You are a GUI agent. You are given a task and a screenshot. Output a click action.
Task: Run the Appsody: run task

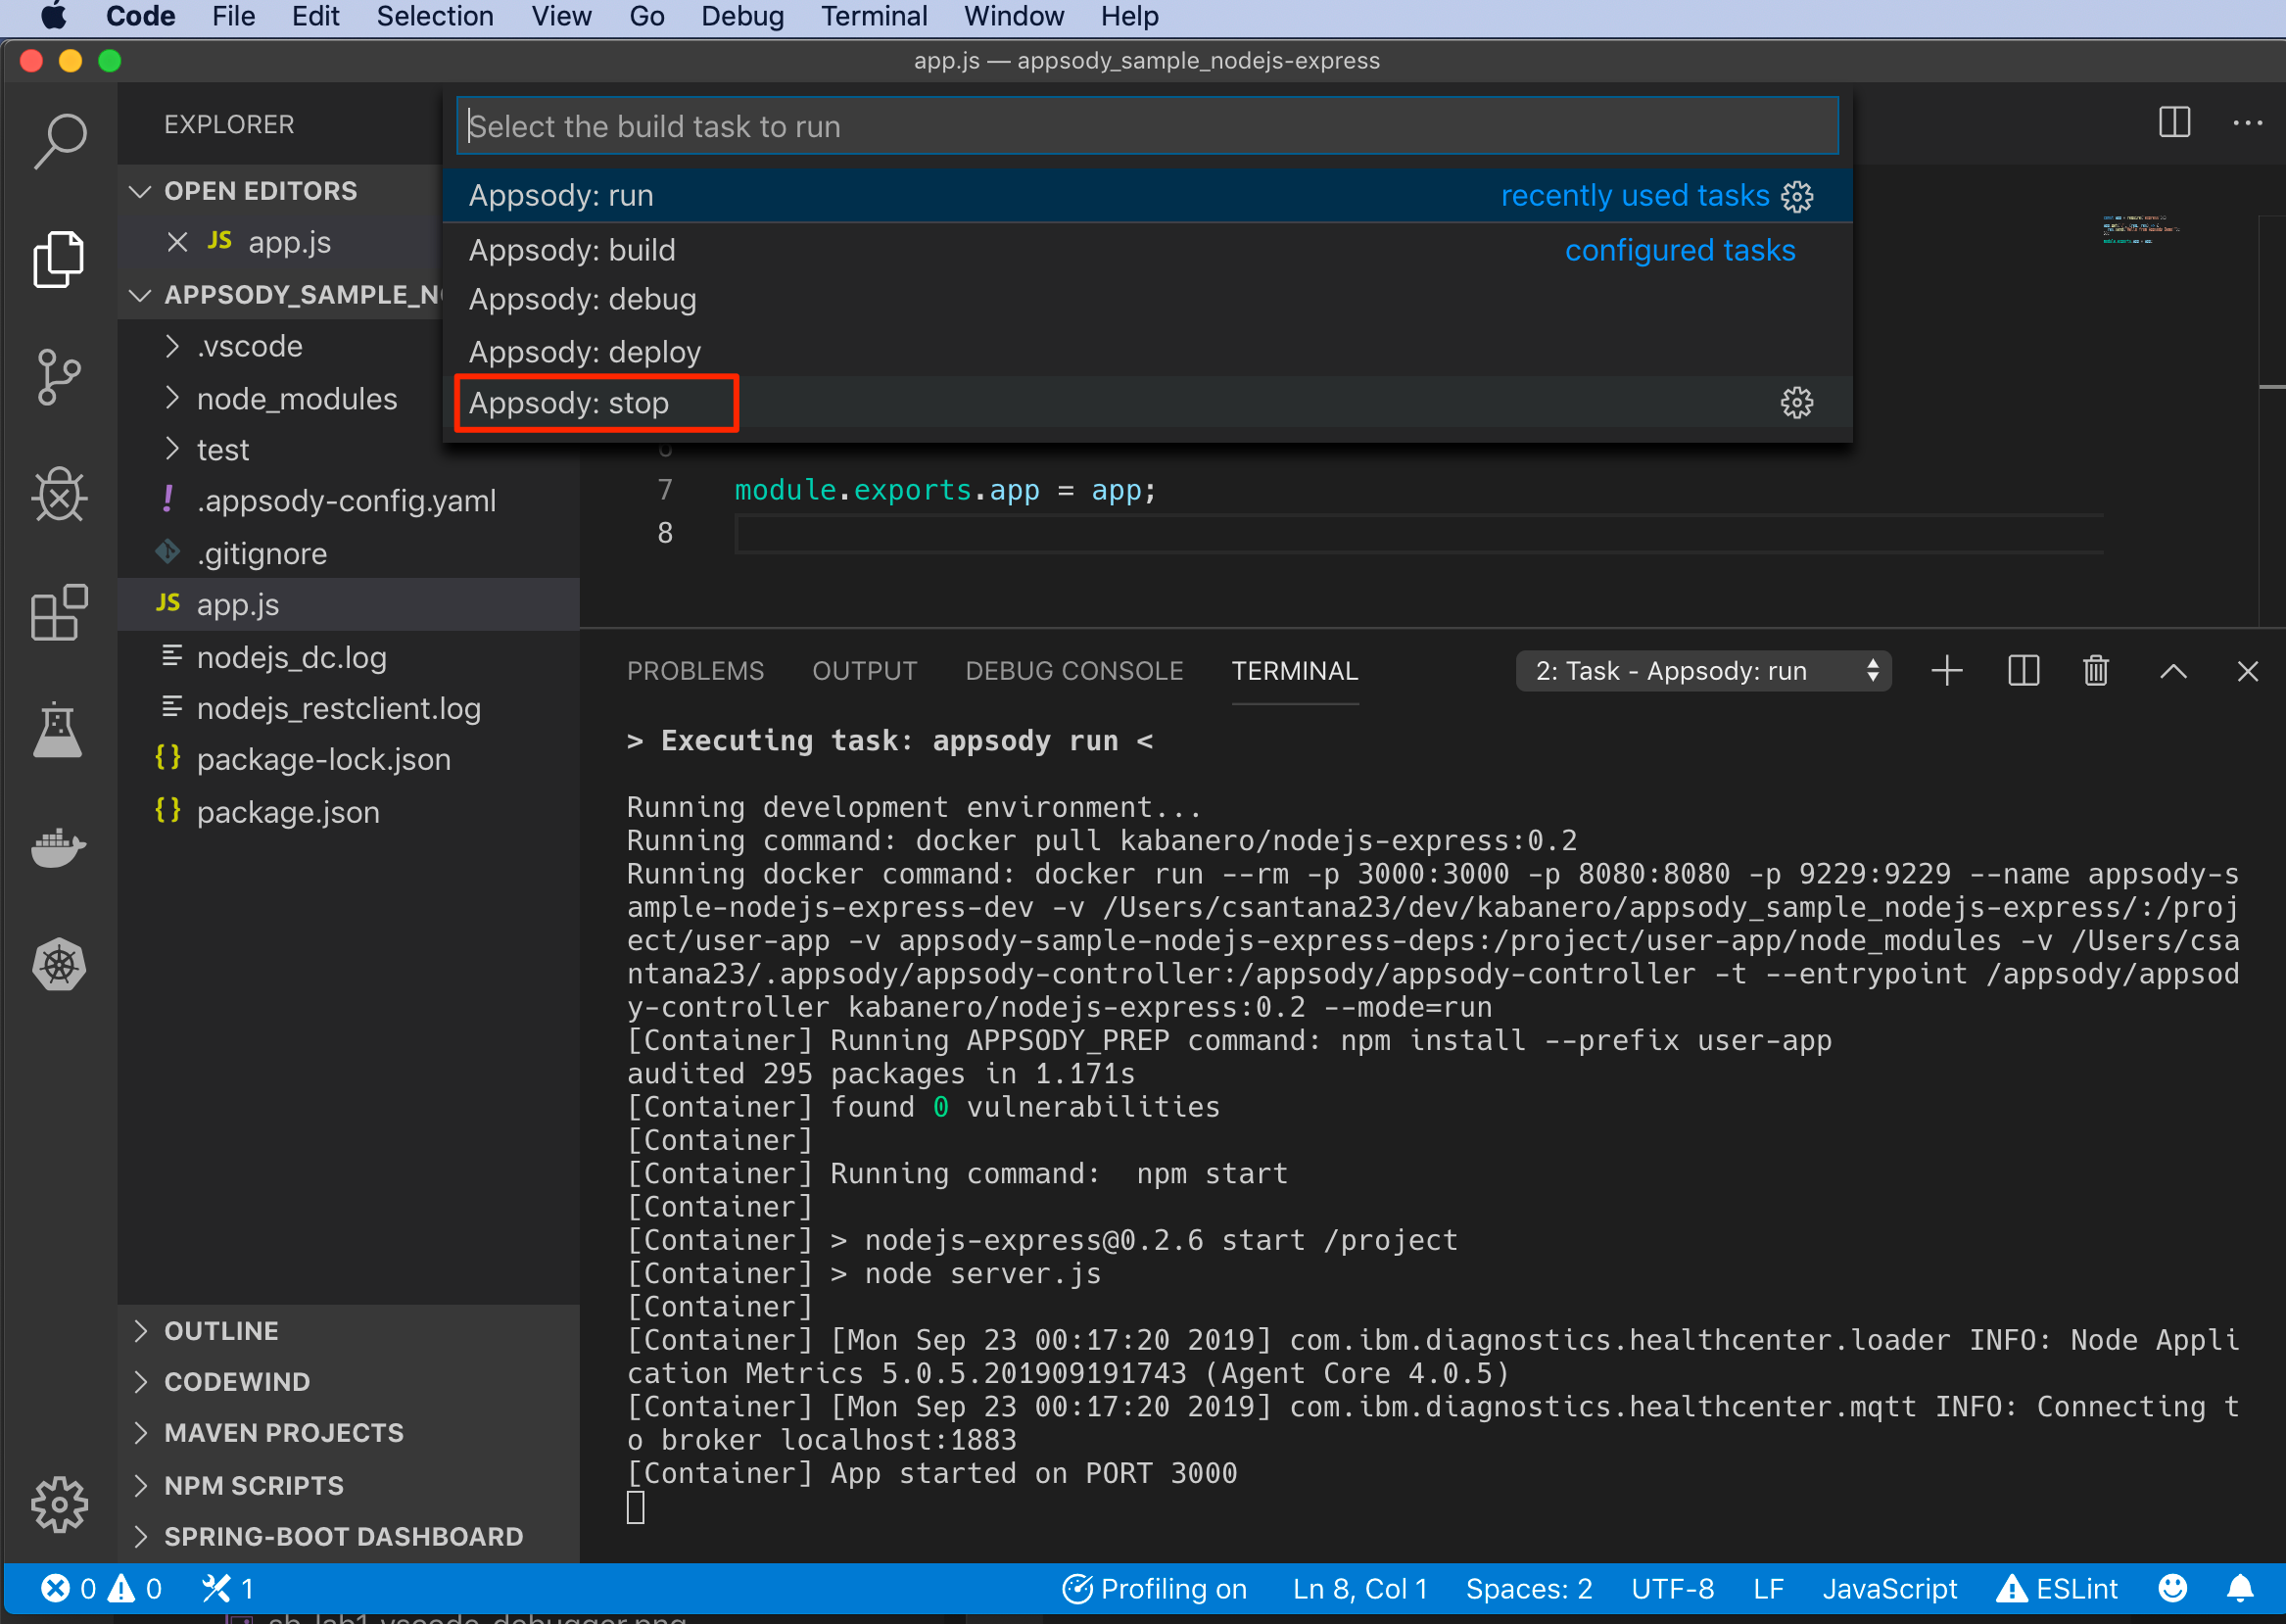point(1147,196)
